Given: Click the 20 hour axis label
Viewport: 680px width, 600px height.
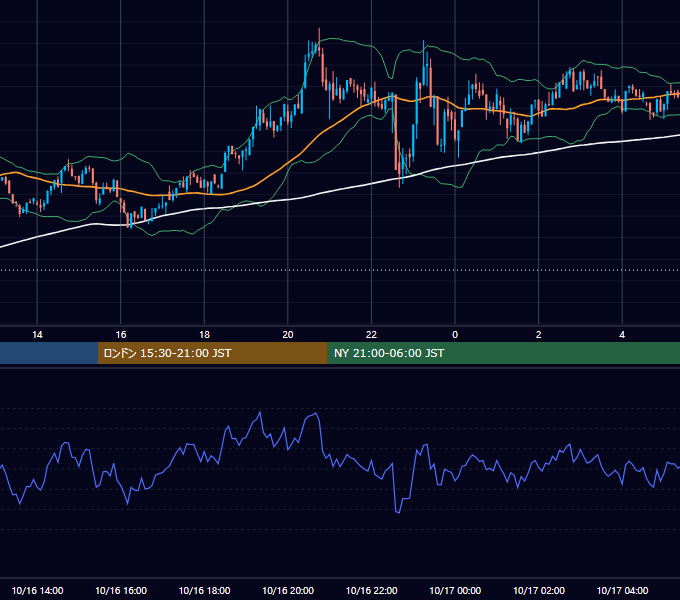Looking at the screenshot, I should coord(288,335).
